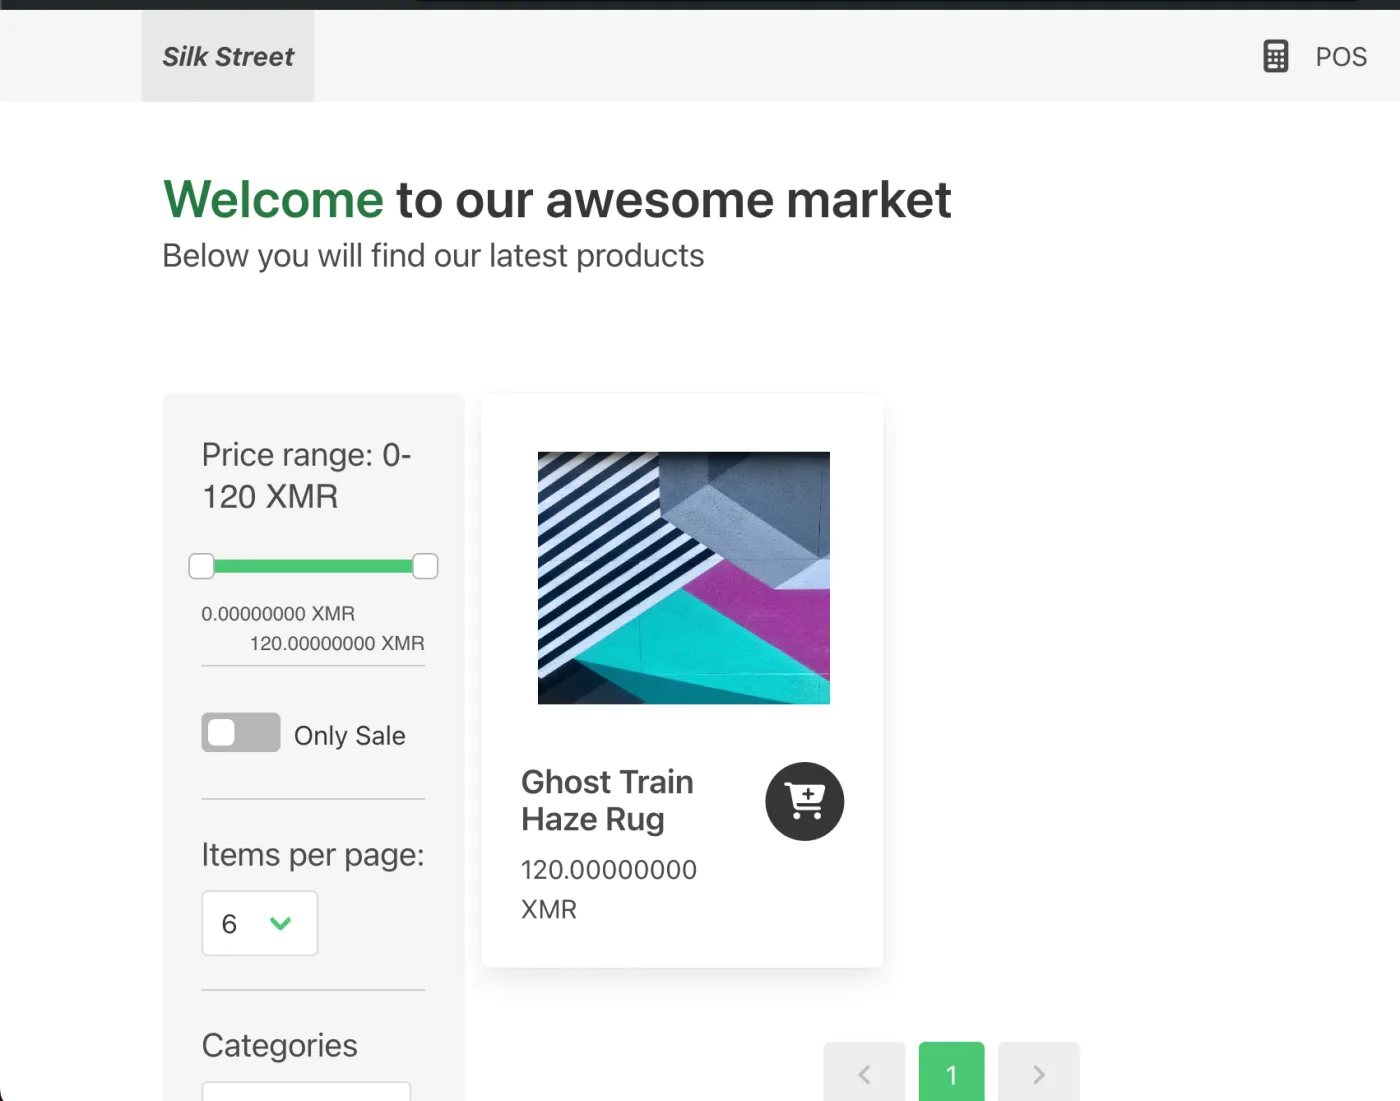Open Ghost Train Haze Rug product title
Viewport: 1400px width, 1101px height.
point(607,800)
